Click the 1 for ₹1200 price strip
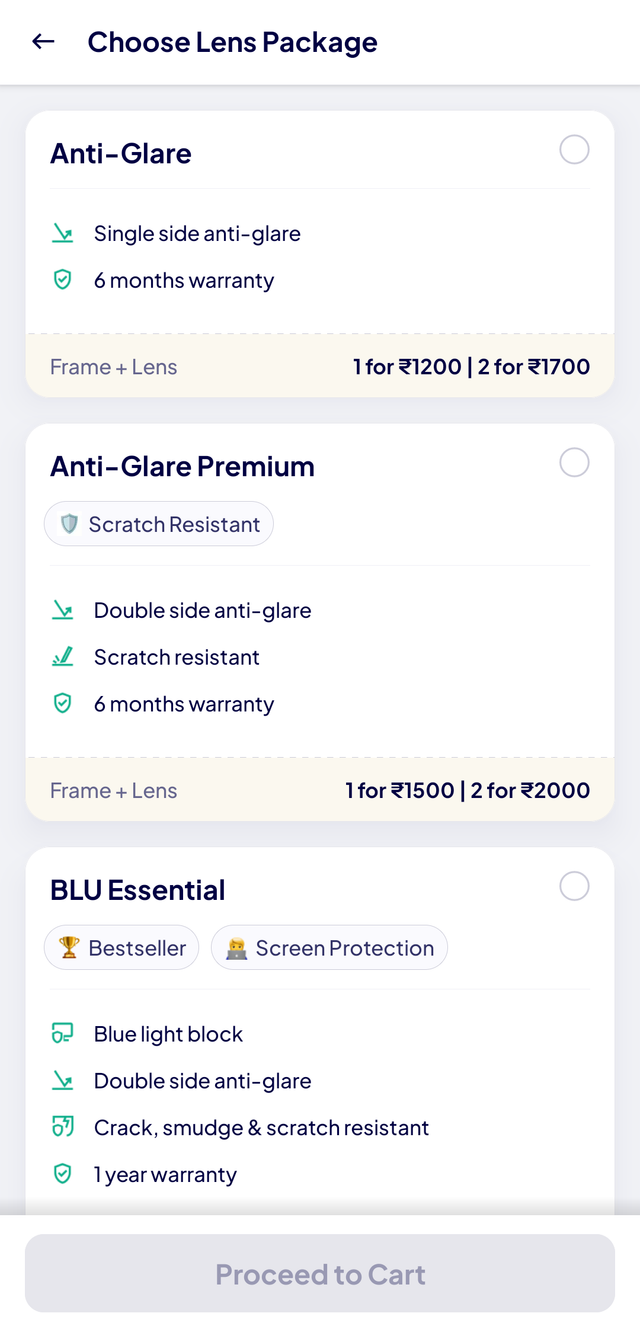640x1337 pixels. pyautogui.click(x=320, y=367)
